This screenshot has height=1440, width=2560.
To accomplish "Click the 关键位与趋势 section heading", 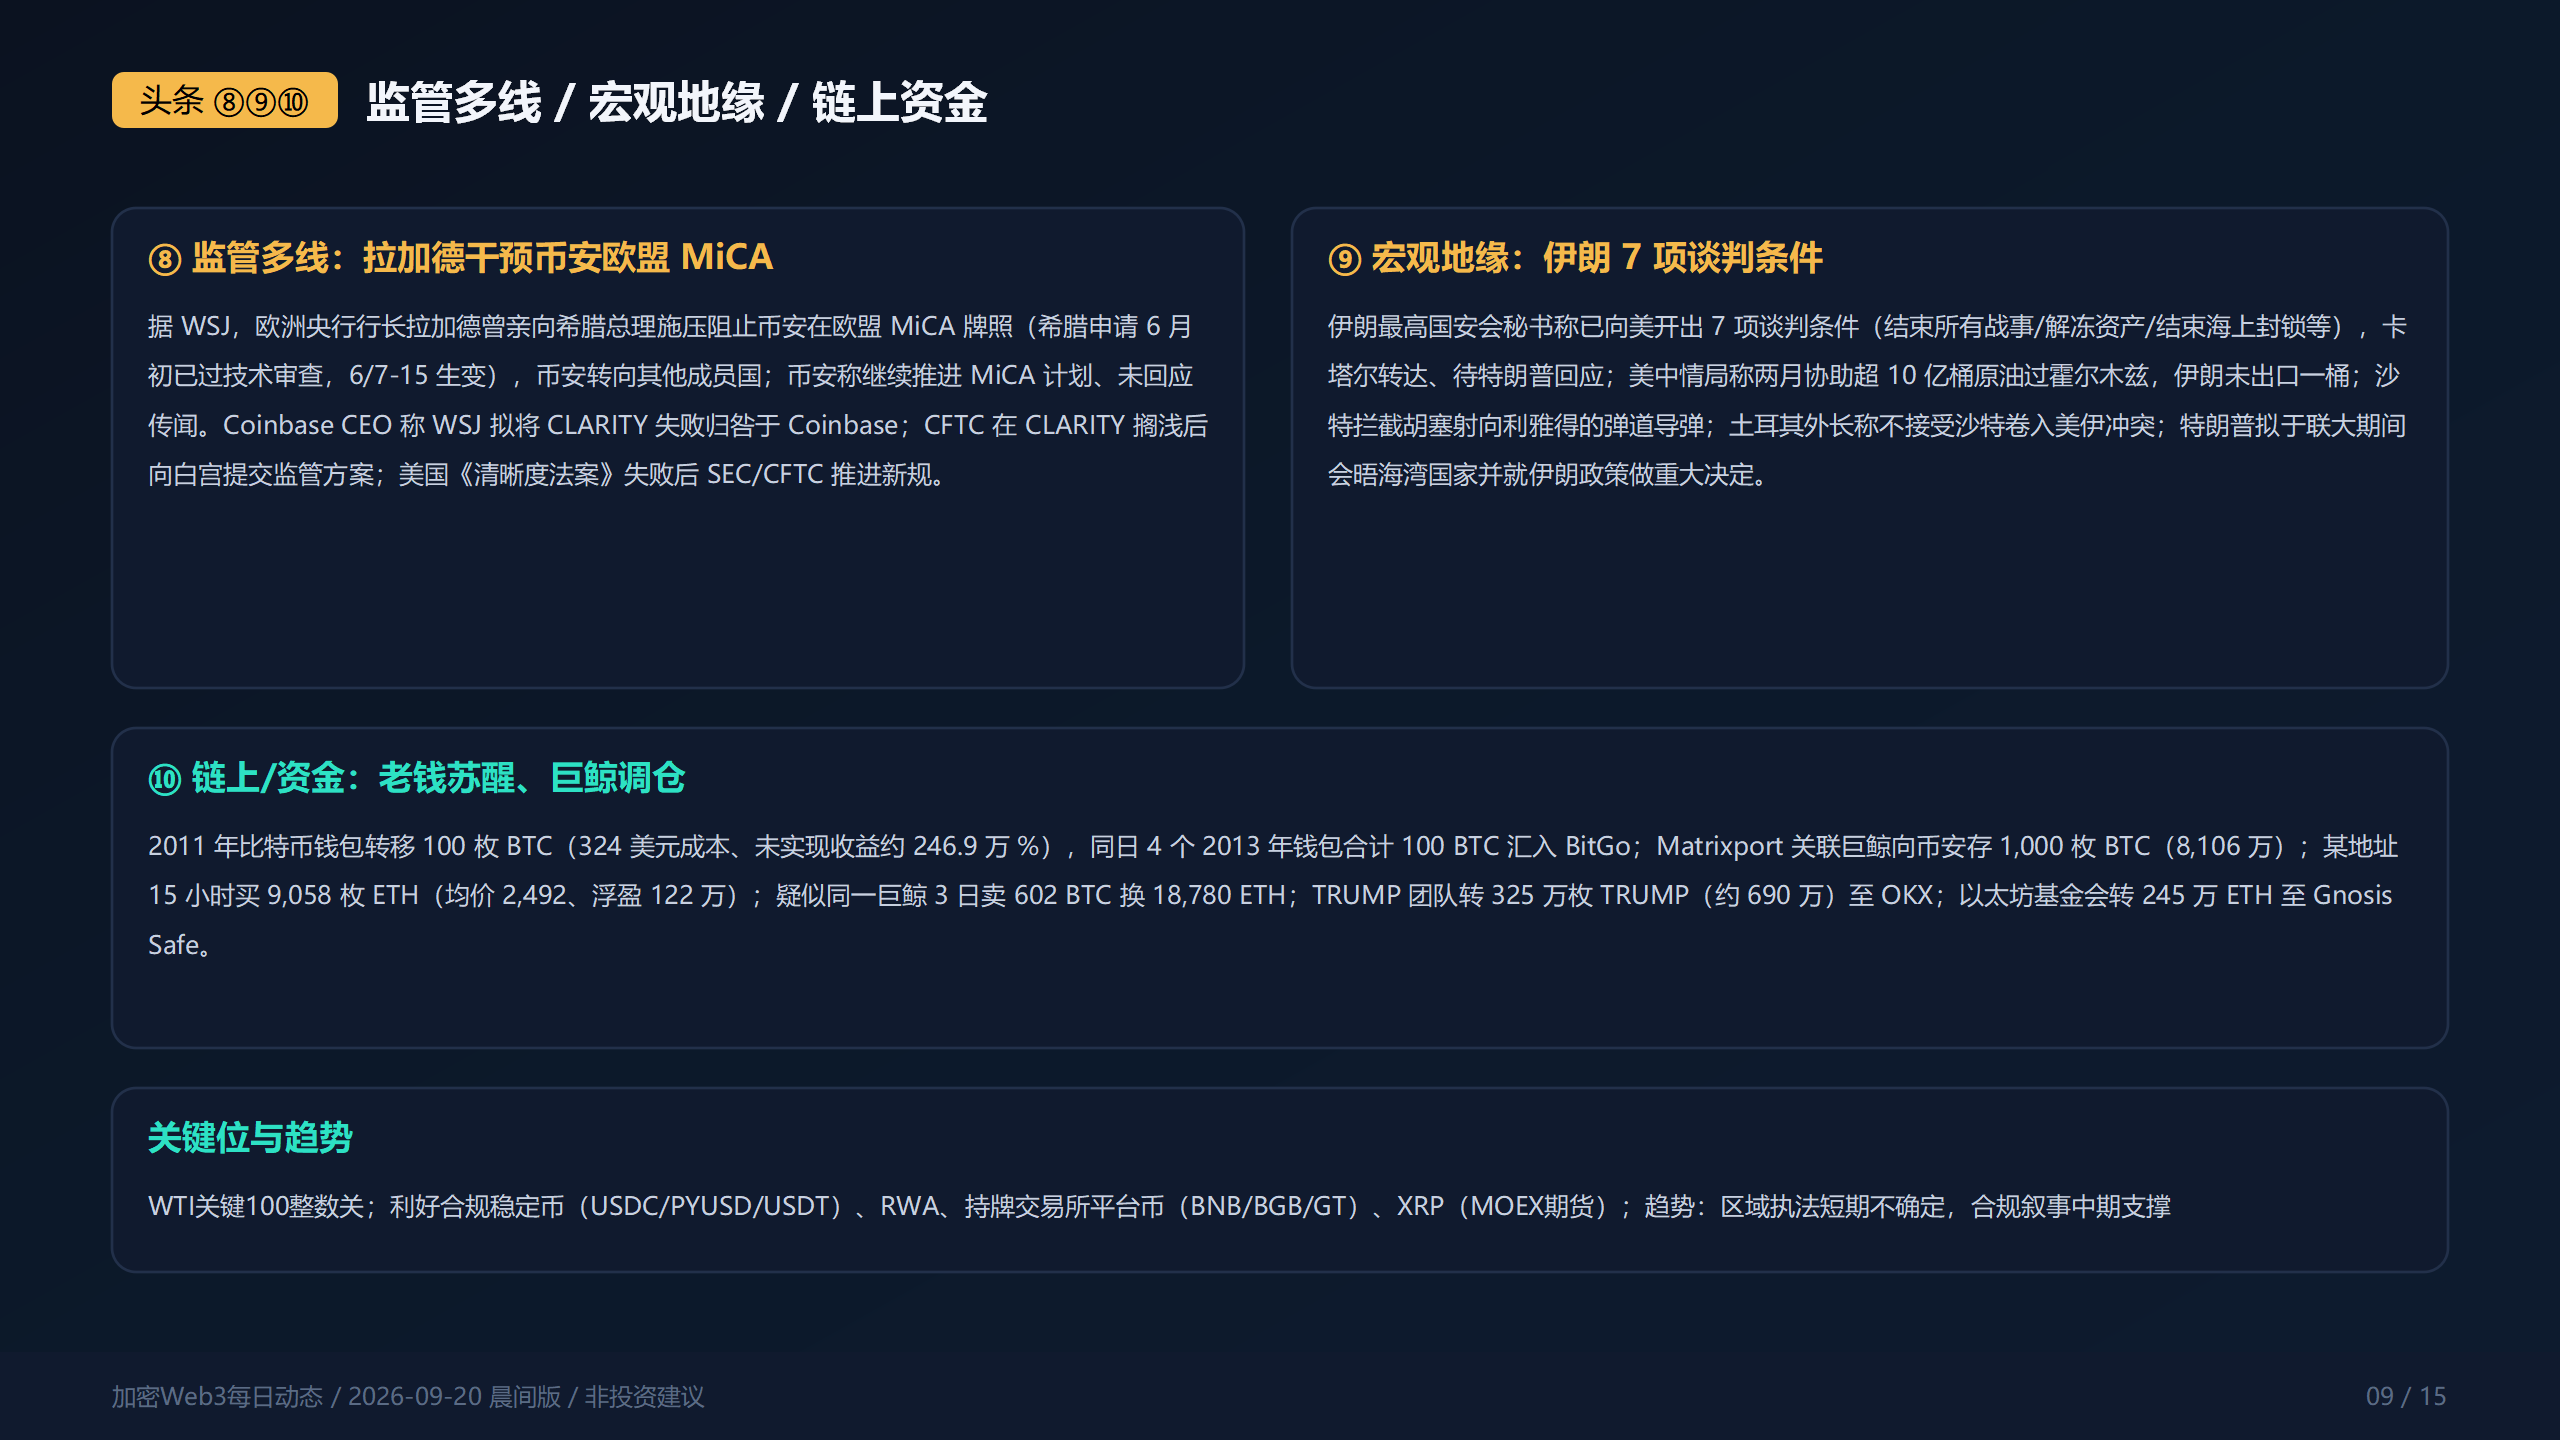I will pyautogui.click(x=250, y=1138).
